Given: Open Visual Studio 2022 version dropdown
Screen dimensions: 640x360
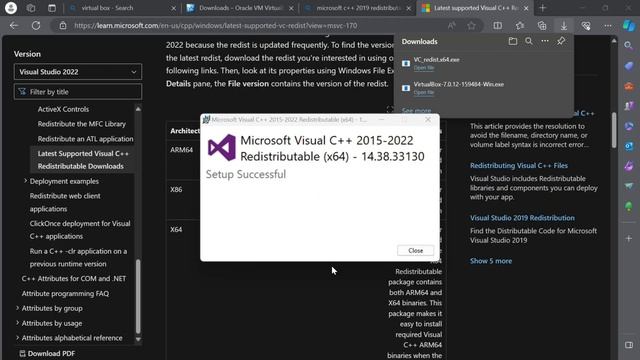Looking at the screenshot, I should (78, 72).
